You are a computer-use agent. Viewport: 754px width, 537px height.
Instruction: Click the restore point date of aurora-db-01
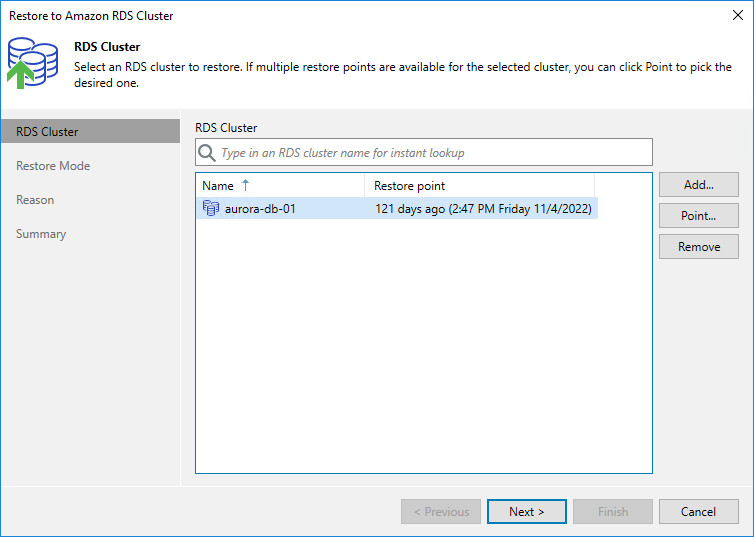[483, 209]
